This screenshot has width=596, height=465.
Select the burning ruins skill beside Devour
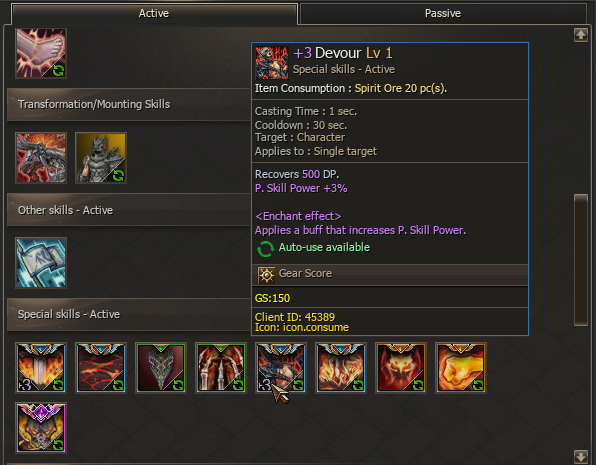tap(341, 367)
